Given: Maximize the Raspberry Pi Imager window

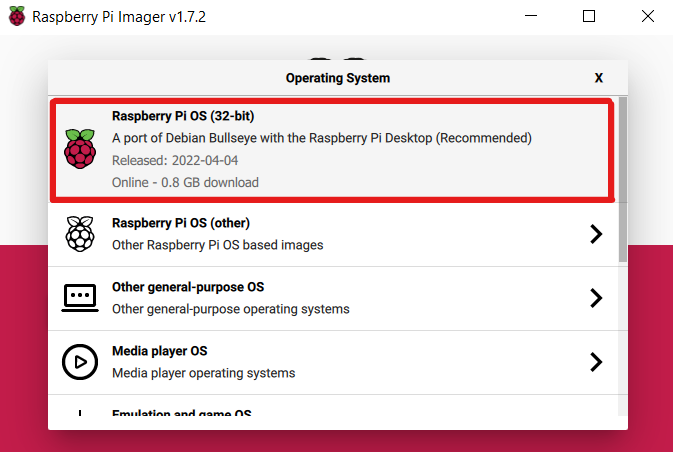Looking at the screenshot, I should click(x=589, y=16).
